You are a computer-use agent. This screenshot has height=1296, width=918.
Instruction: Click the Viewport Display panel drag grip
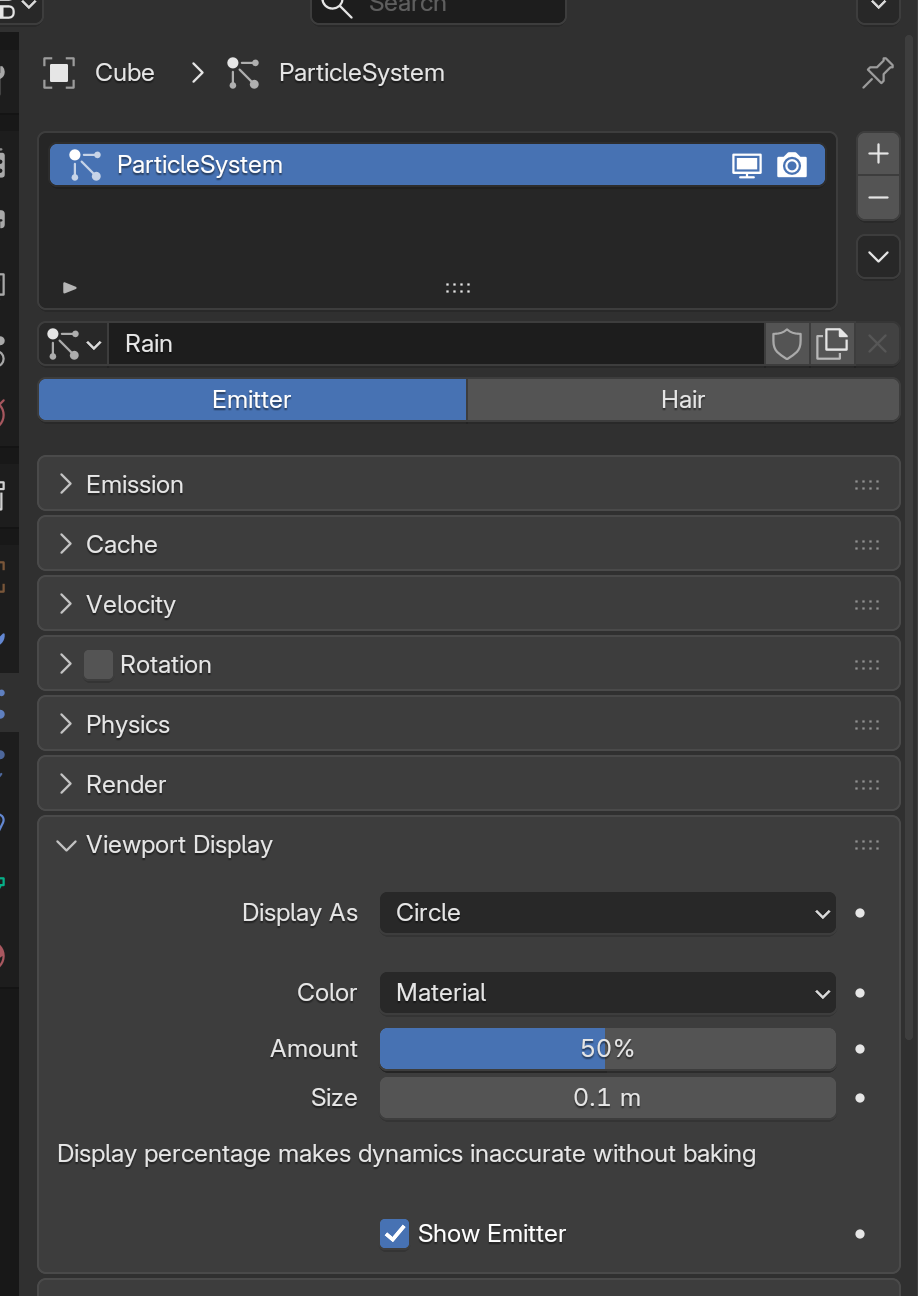point(867,845)
